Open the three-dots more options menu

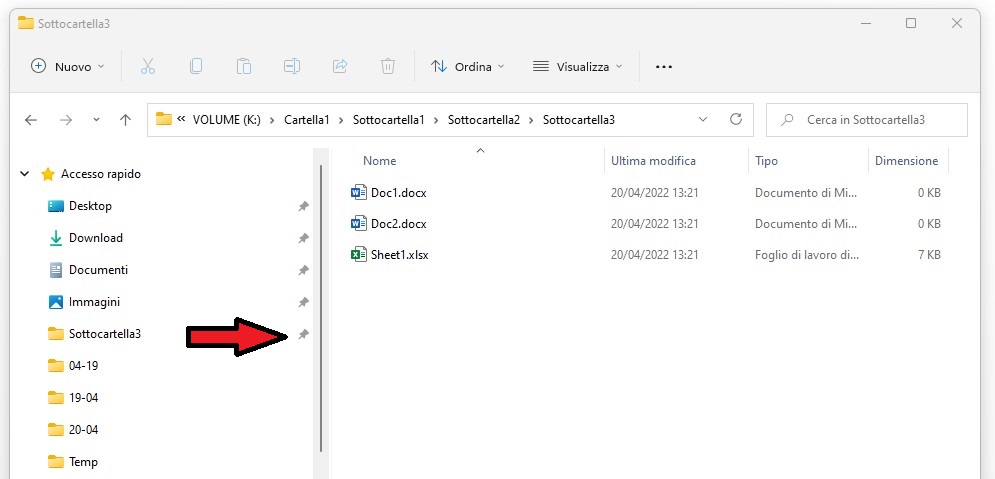pyautogui.click(x=664, y=67)
